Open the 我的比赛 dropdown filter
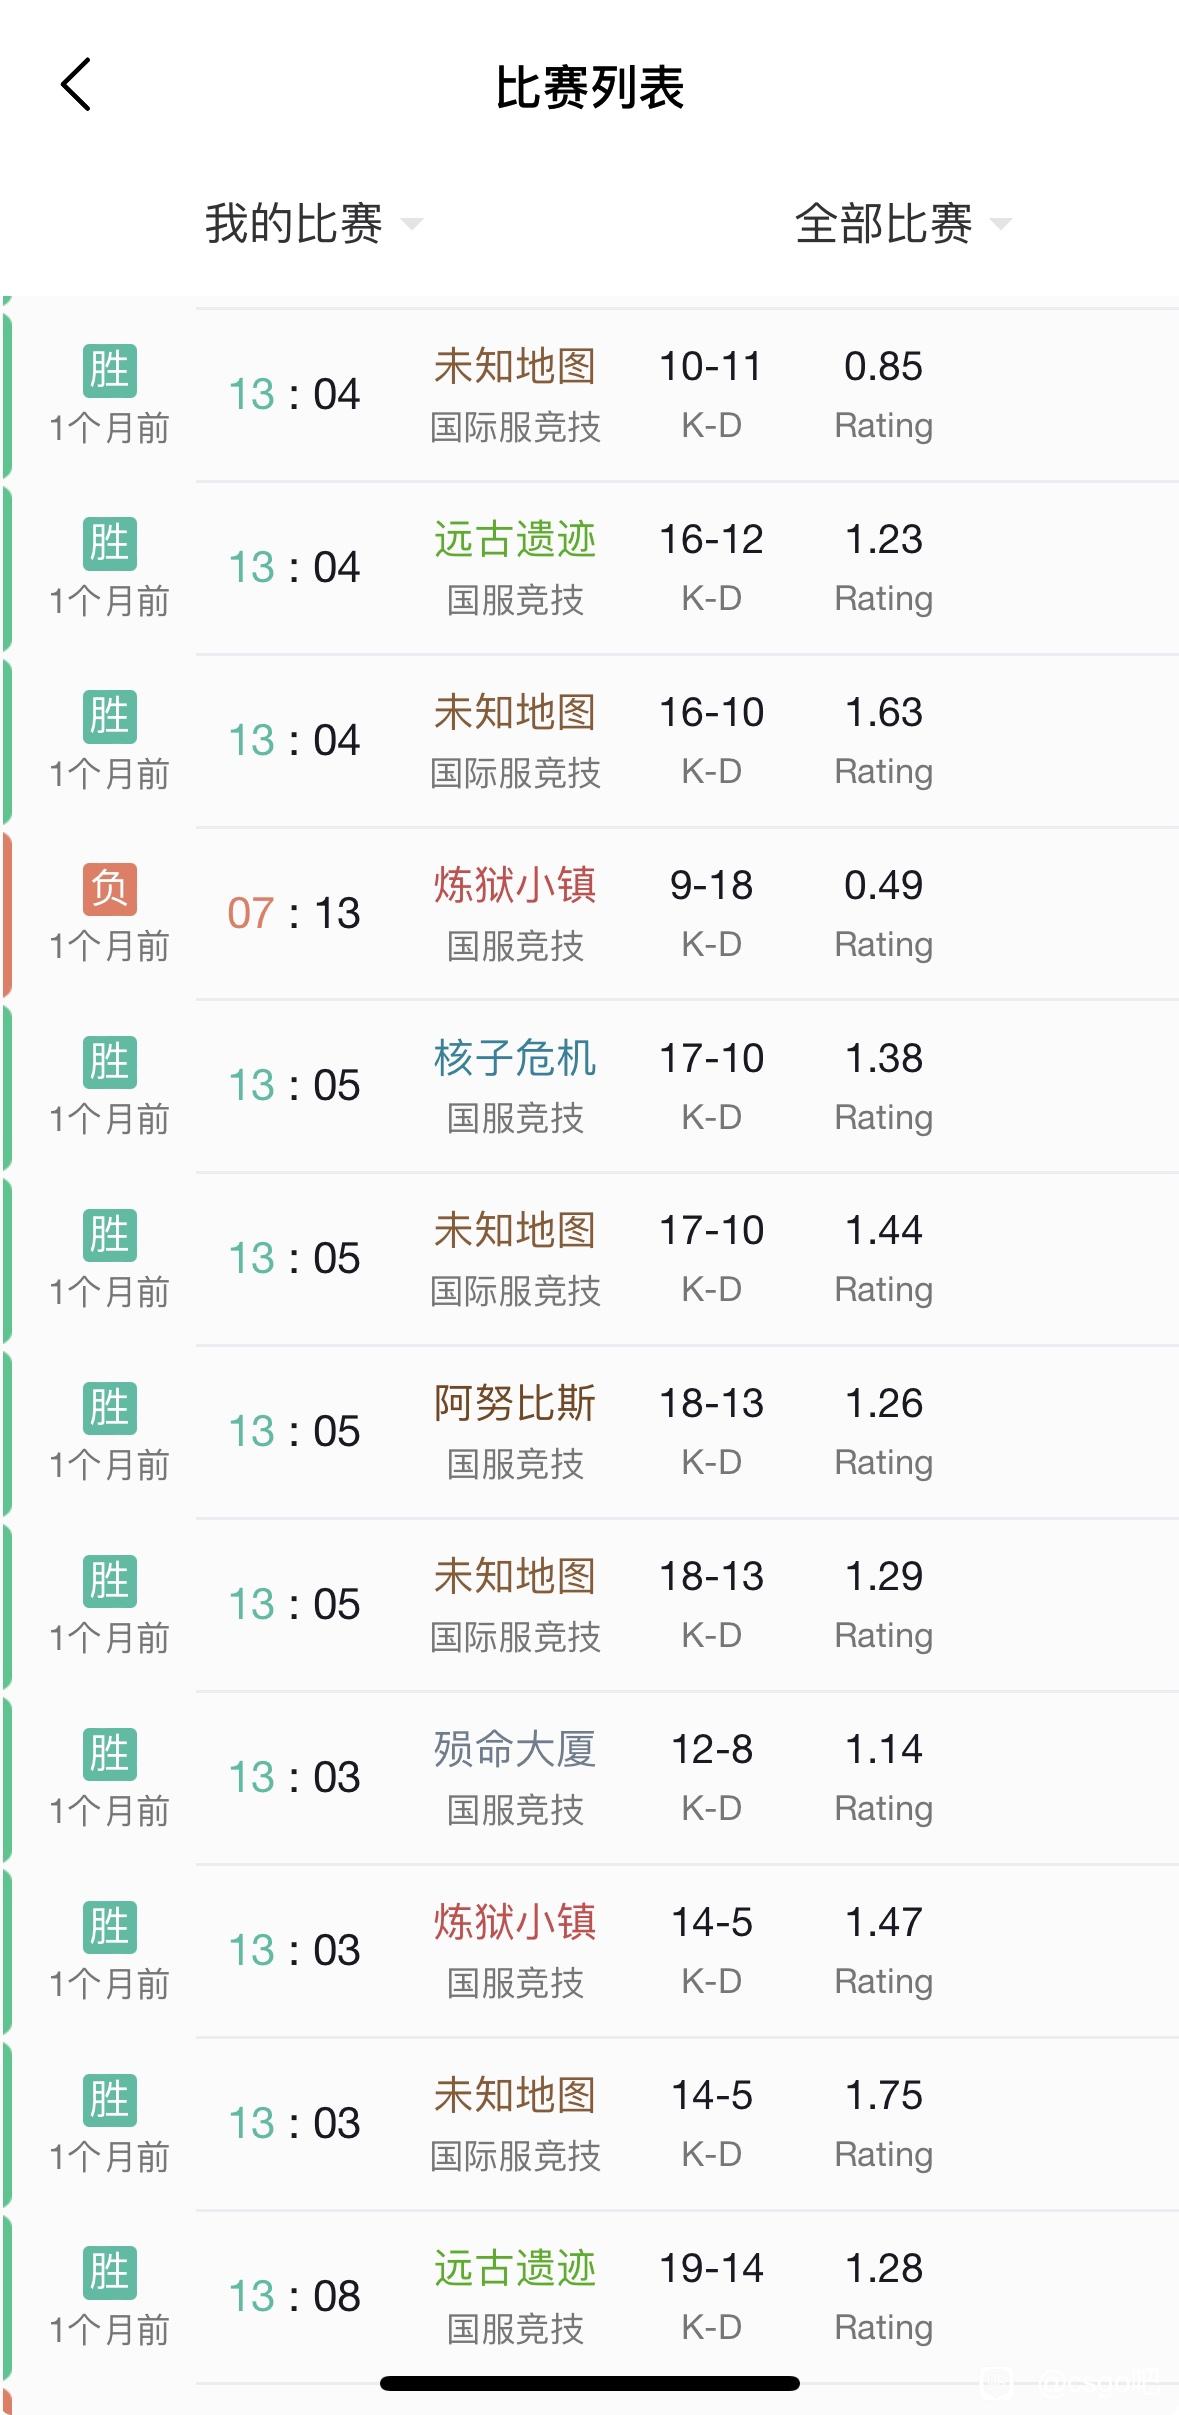The height and width of the screenshot is (2415, 1179). click(313, 223)
